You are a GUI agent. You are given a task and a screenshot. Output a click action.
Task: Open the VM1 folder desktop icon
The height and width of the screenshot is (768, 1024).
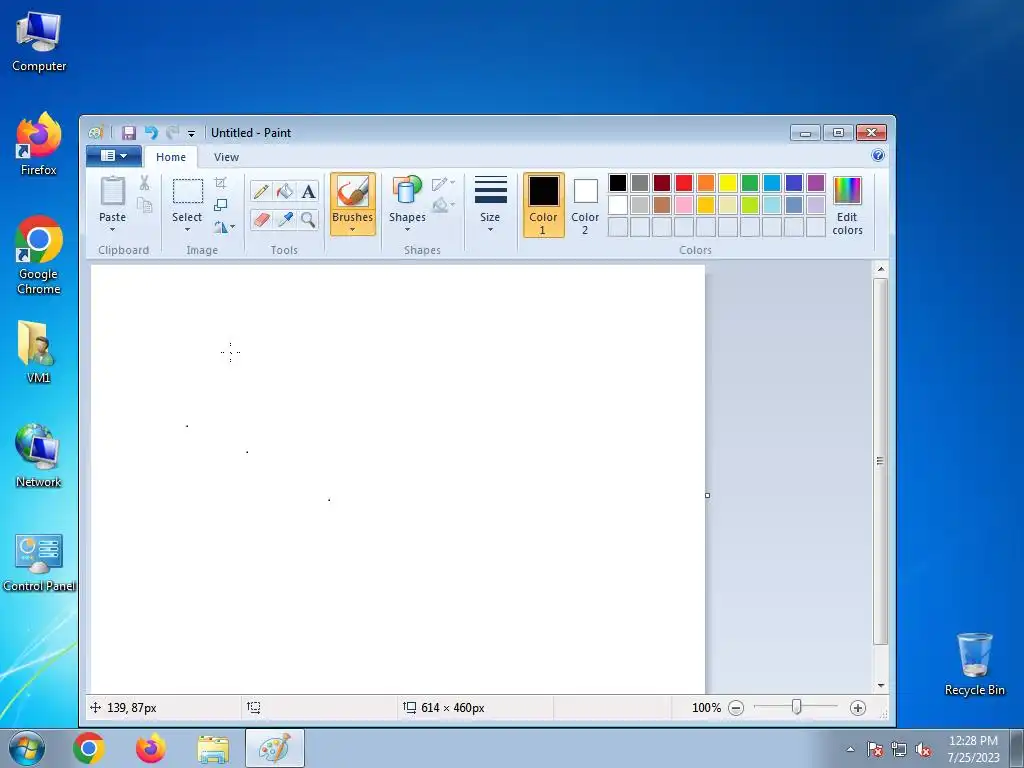coord(37,351)
